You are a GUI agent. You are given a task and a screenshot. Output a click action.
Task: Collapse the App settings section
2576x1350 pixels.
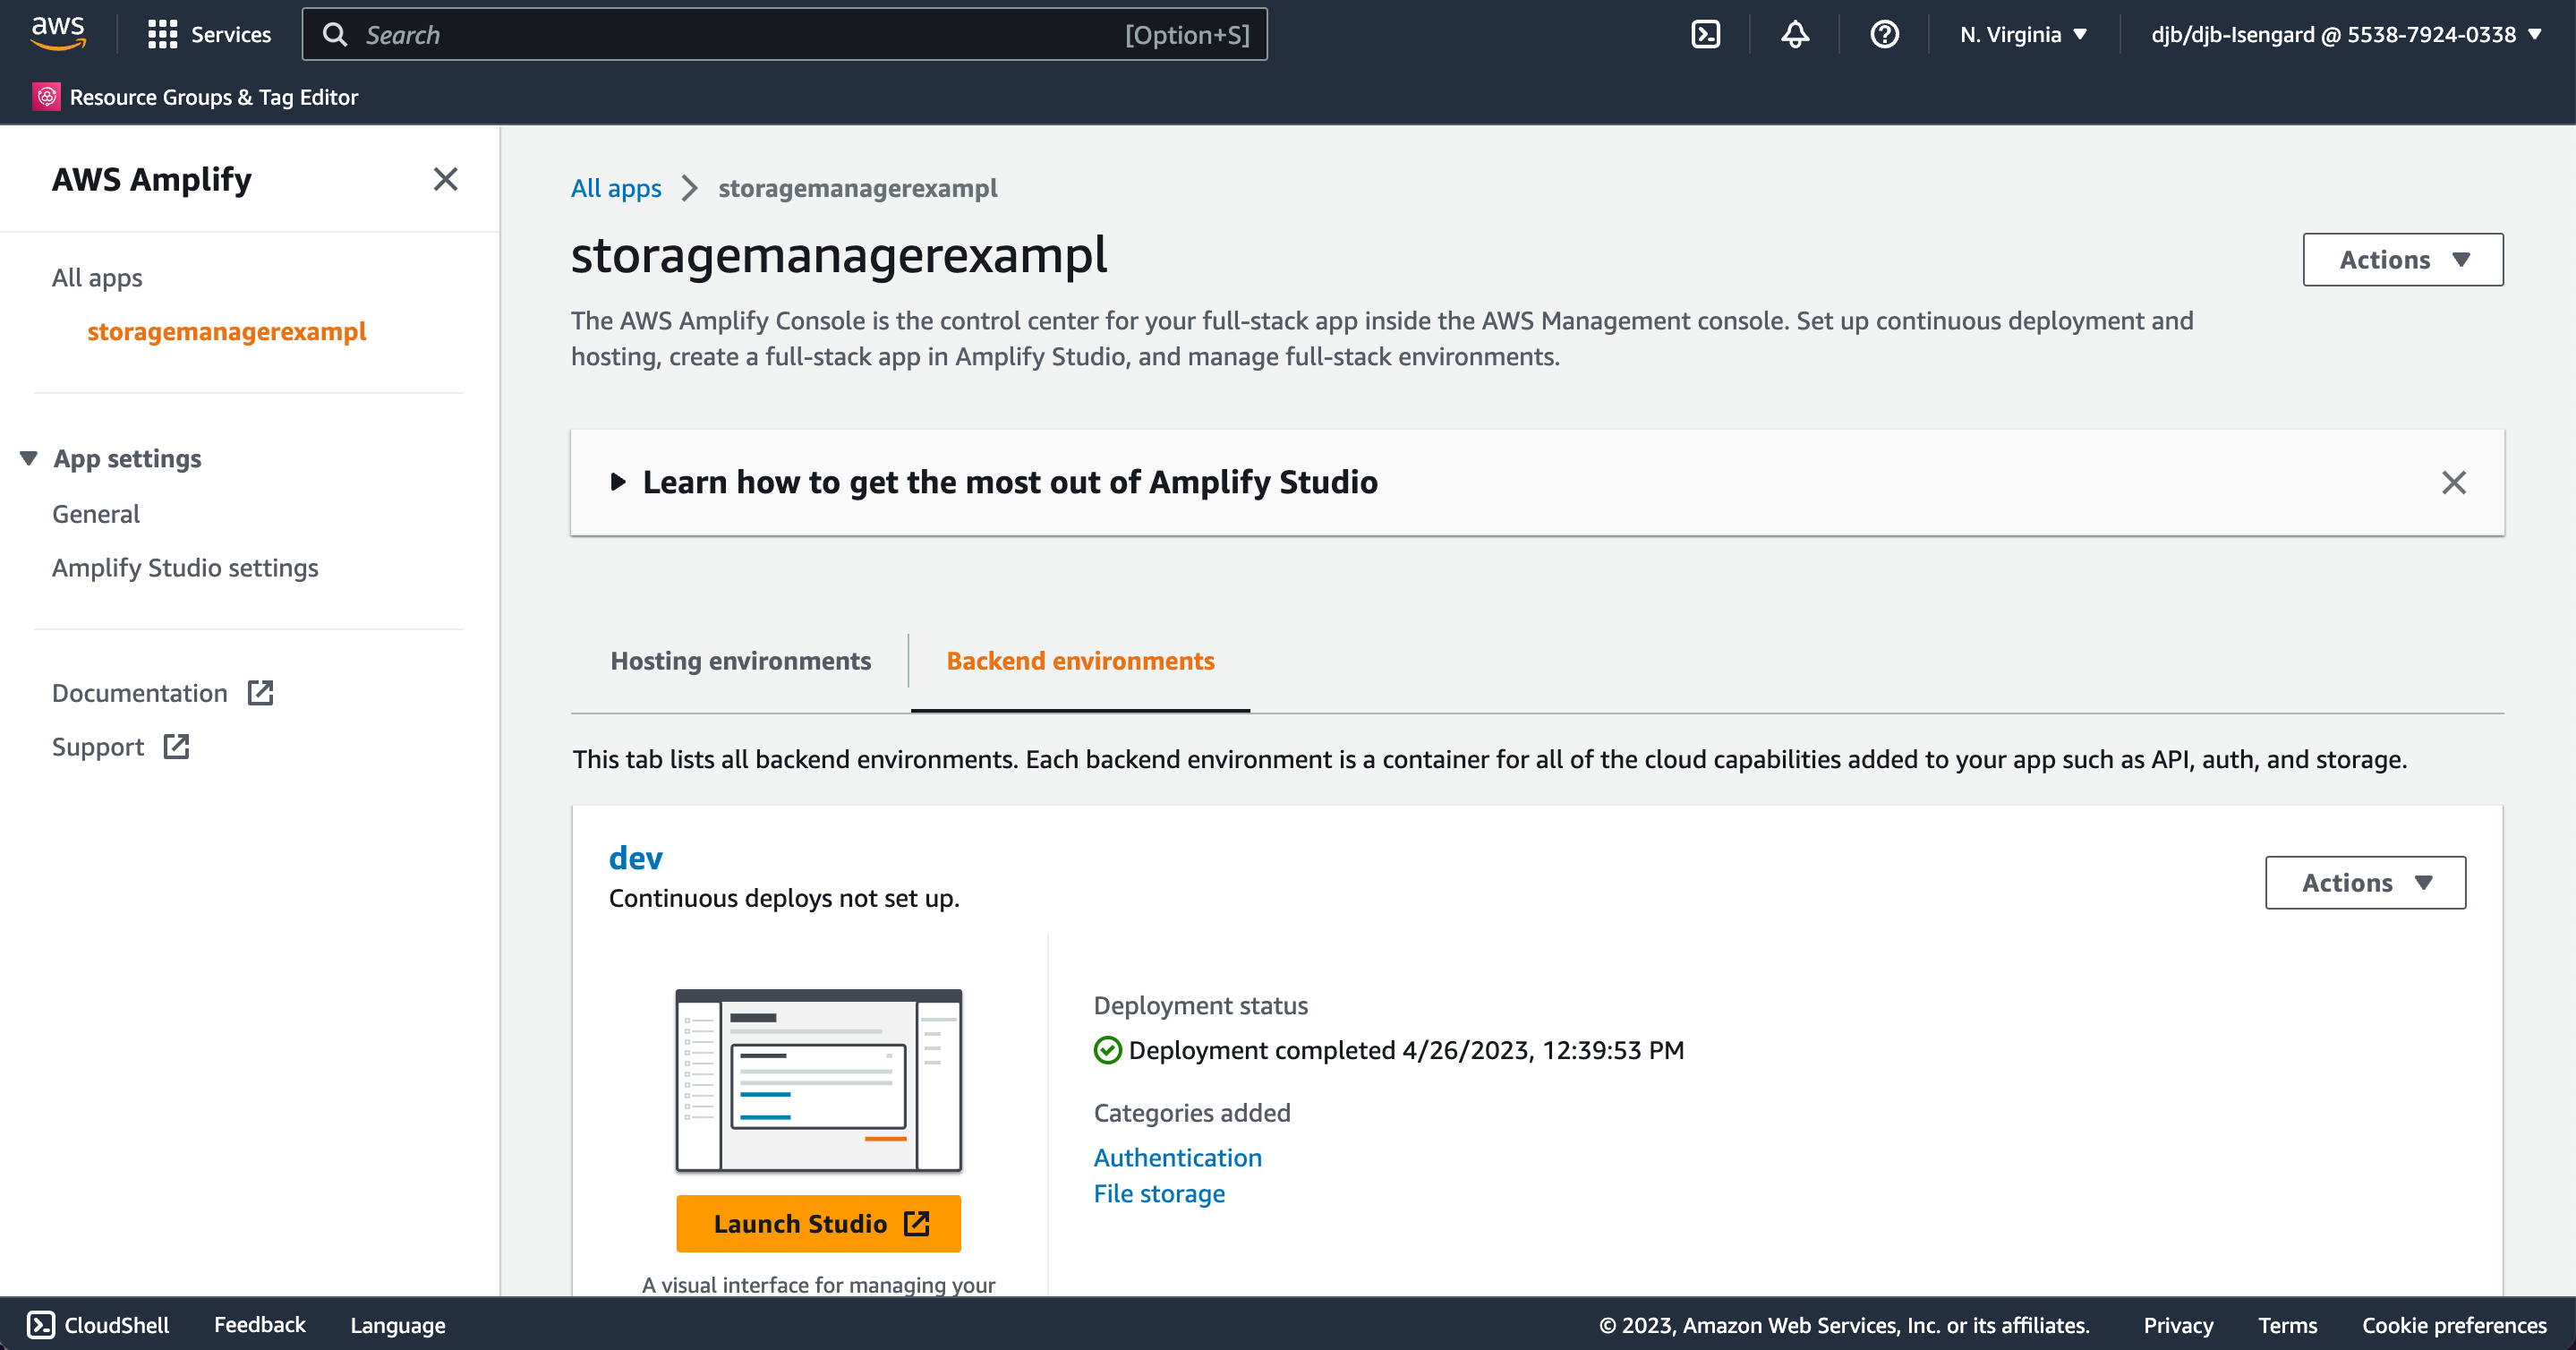coord(27,458)
